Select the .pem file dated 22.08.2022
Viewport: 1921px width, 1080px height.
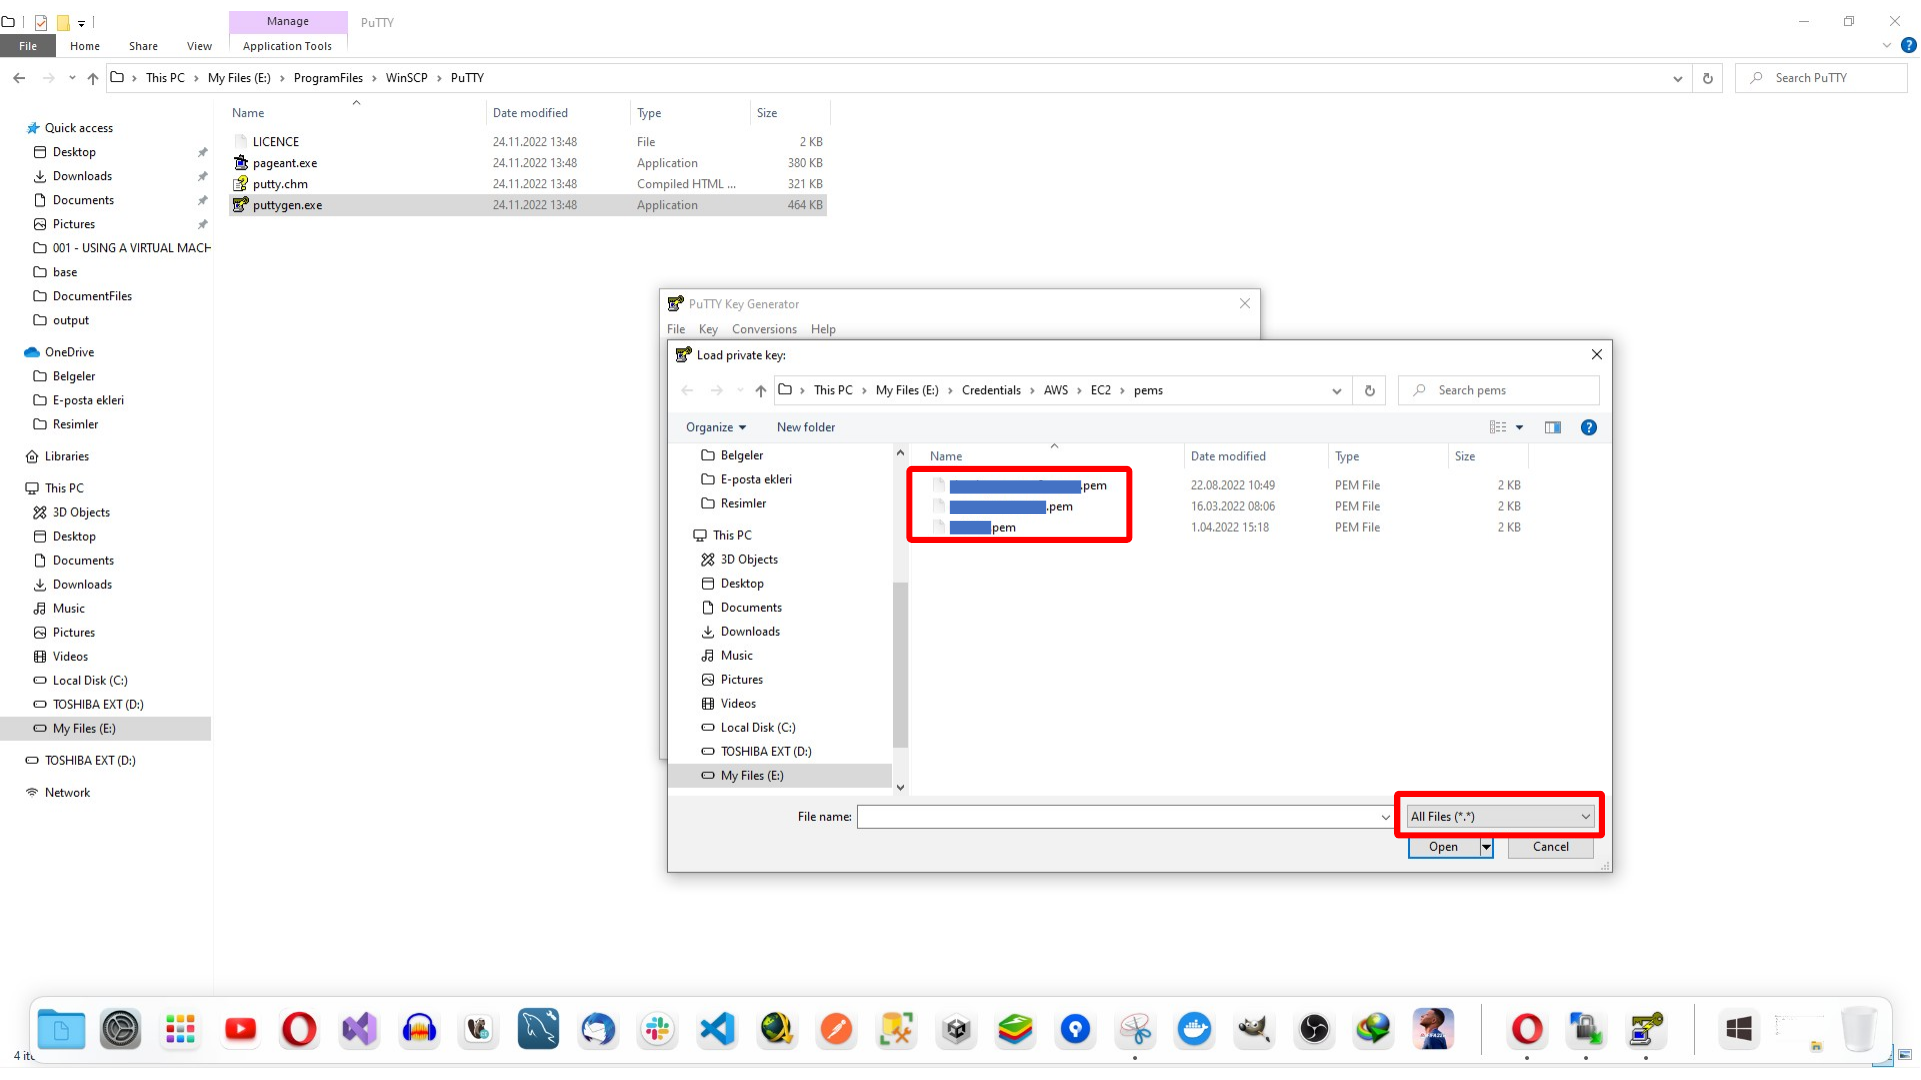[1225, 486]
